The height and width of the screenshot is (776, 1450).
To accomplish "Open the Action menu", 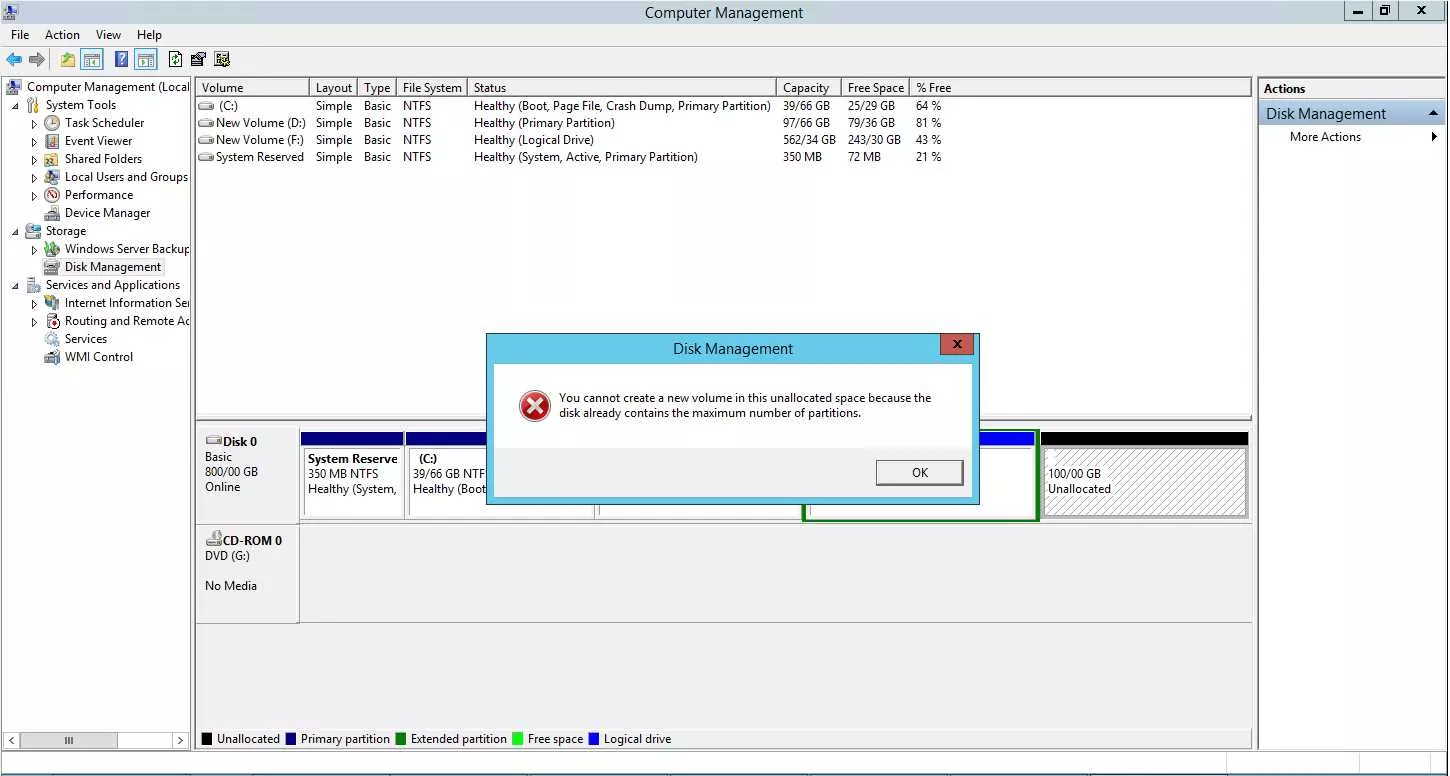I will (62, 35).
